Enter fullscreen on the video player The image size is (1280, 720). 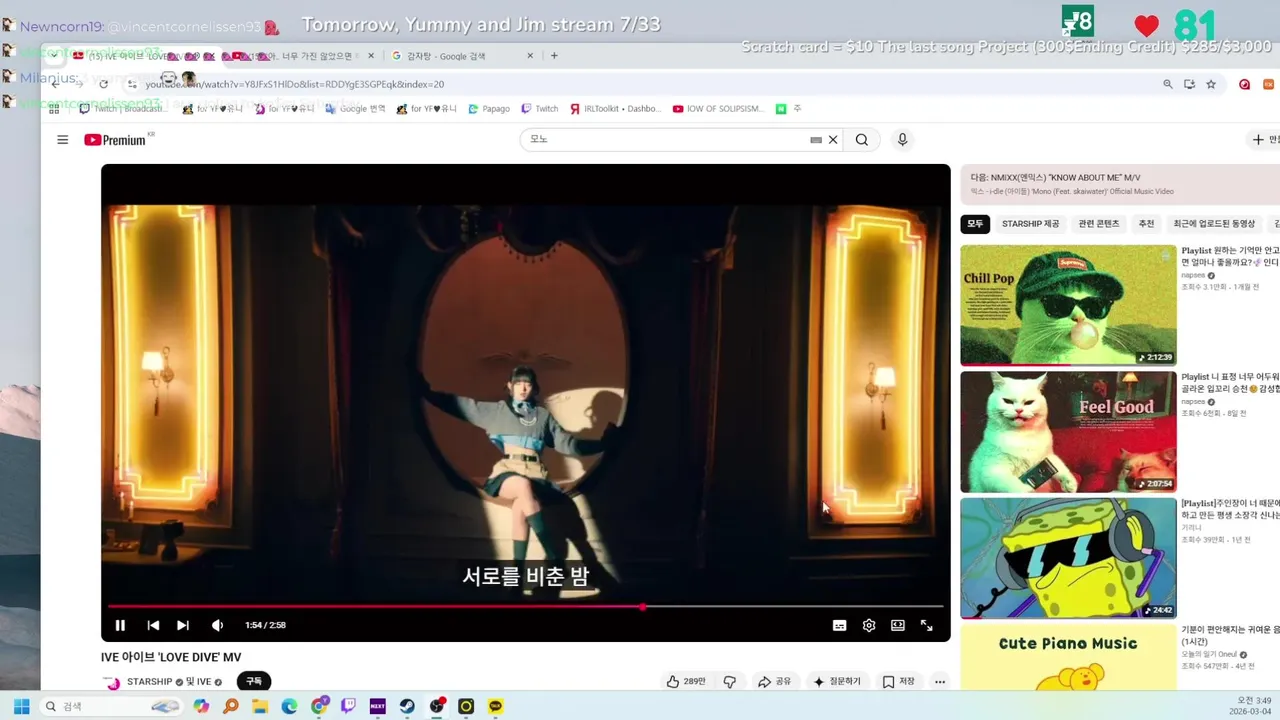click(927, 625)
